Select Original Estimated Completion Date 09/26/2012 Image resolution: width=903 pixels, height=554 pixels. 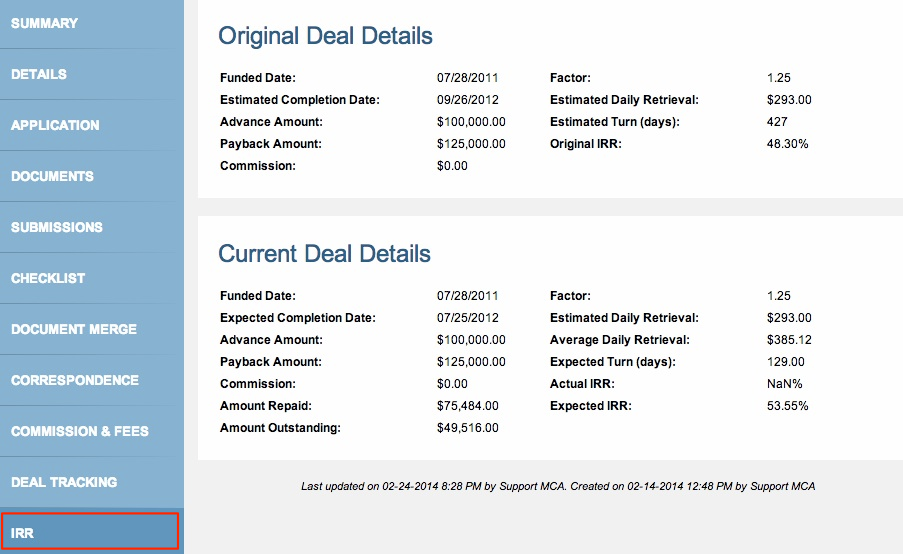click(x=468, y=100)
